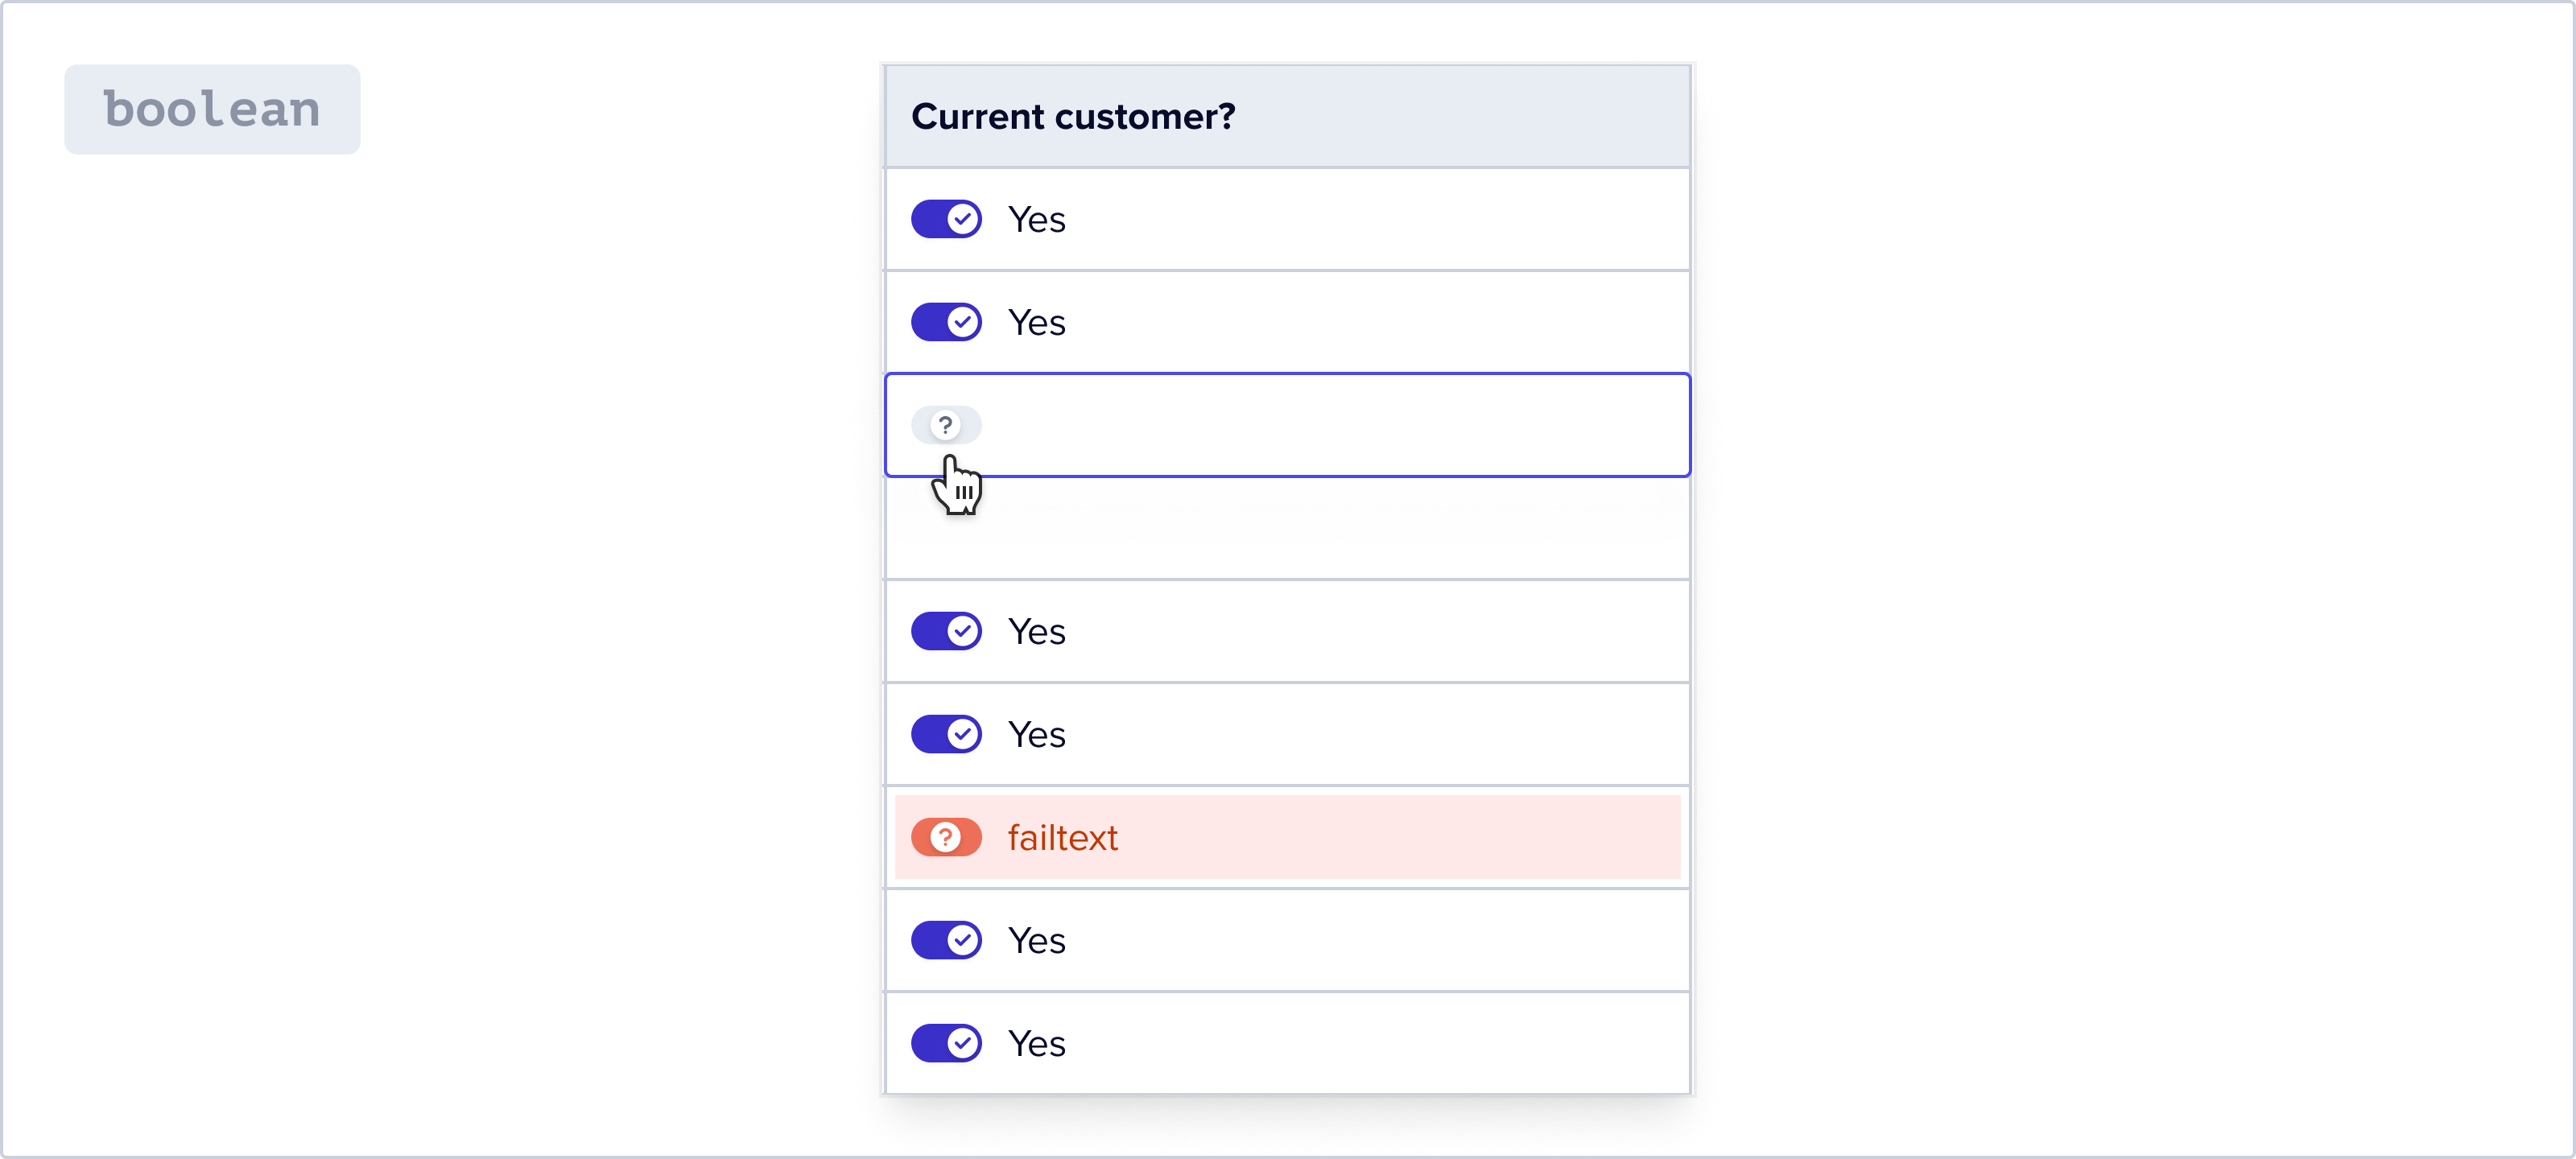The width and height of the screenshot is (2576, 1159).
Task: Click the Yes text directly below failtext
Action: (1036, 941)
